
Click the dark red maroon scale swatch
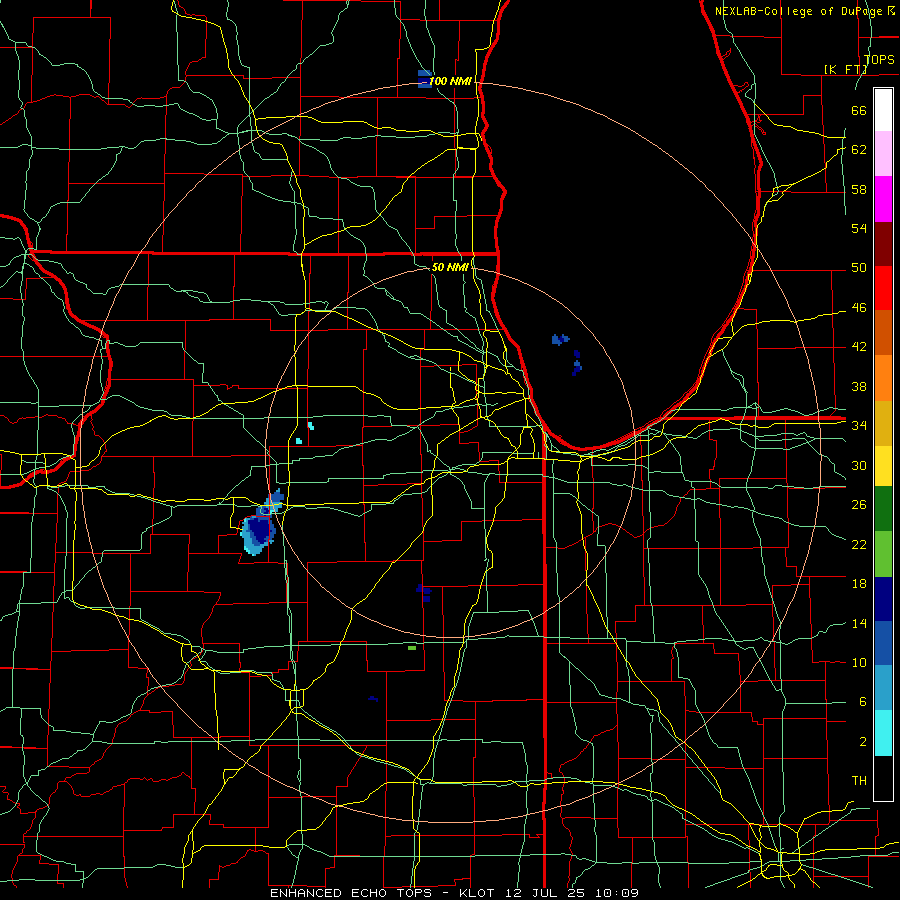(x=883, y=243)
